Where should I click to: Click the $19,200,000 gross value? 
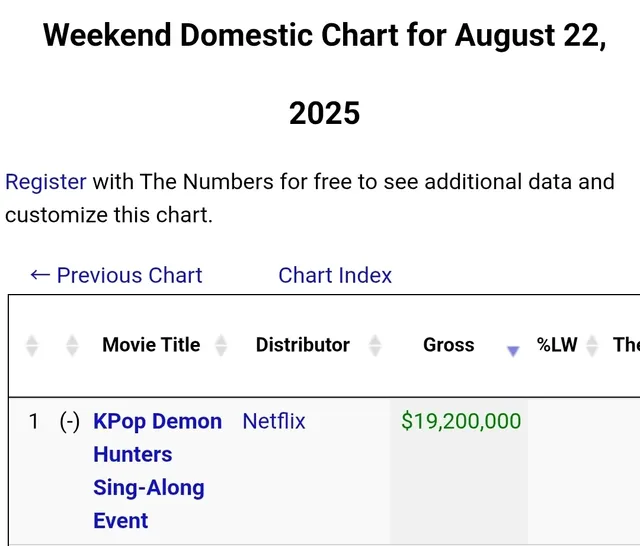(x=461, y=421)
